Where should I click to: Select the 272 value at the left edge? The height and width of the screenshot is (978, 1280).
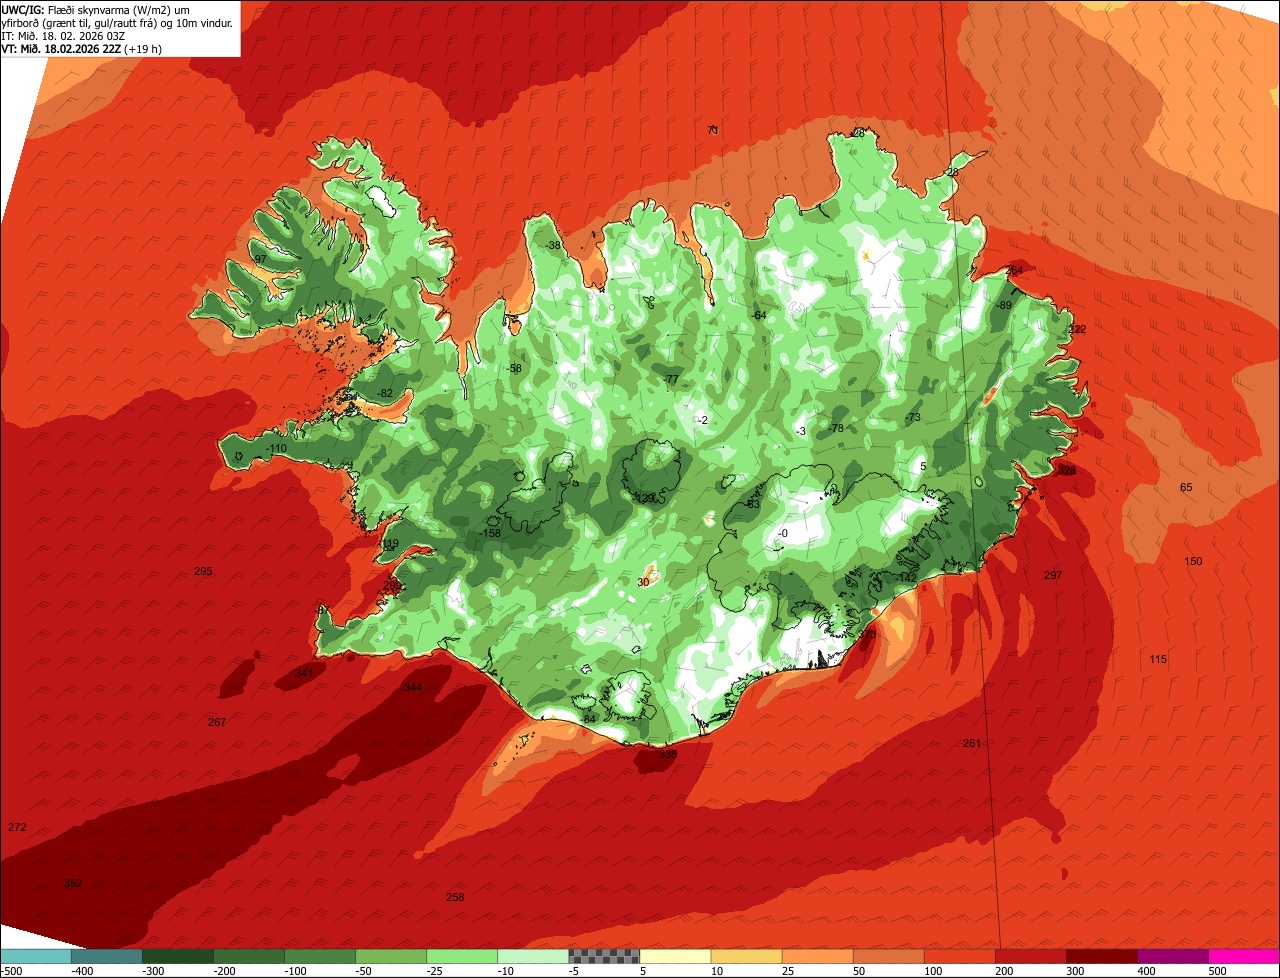(x=17, y=828)
